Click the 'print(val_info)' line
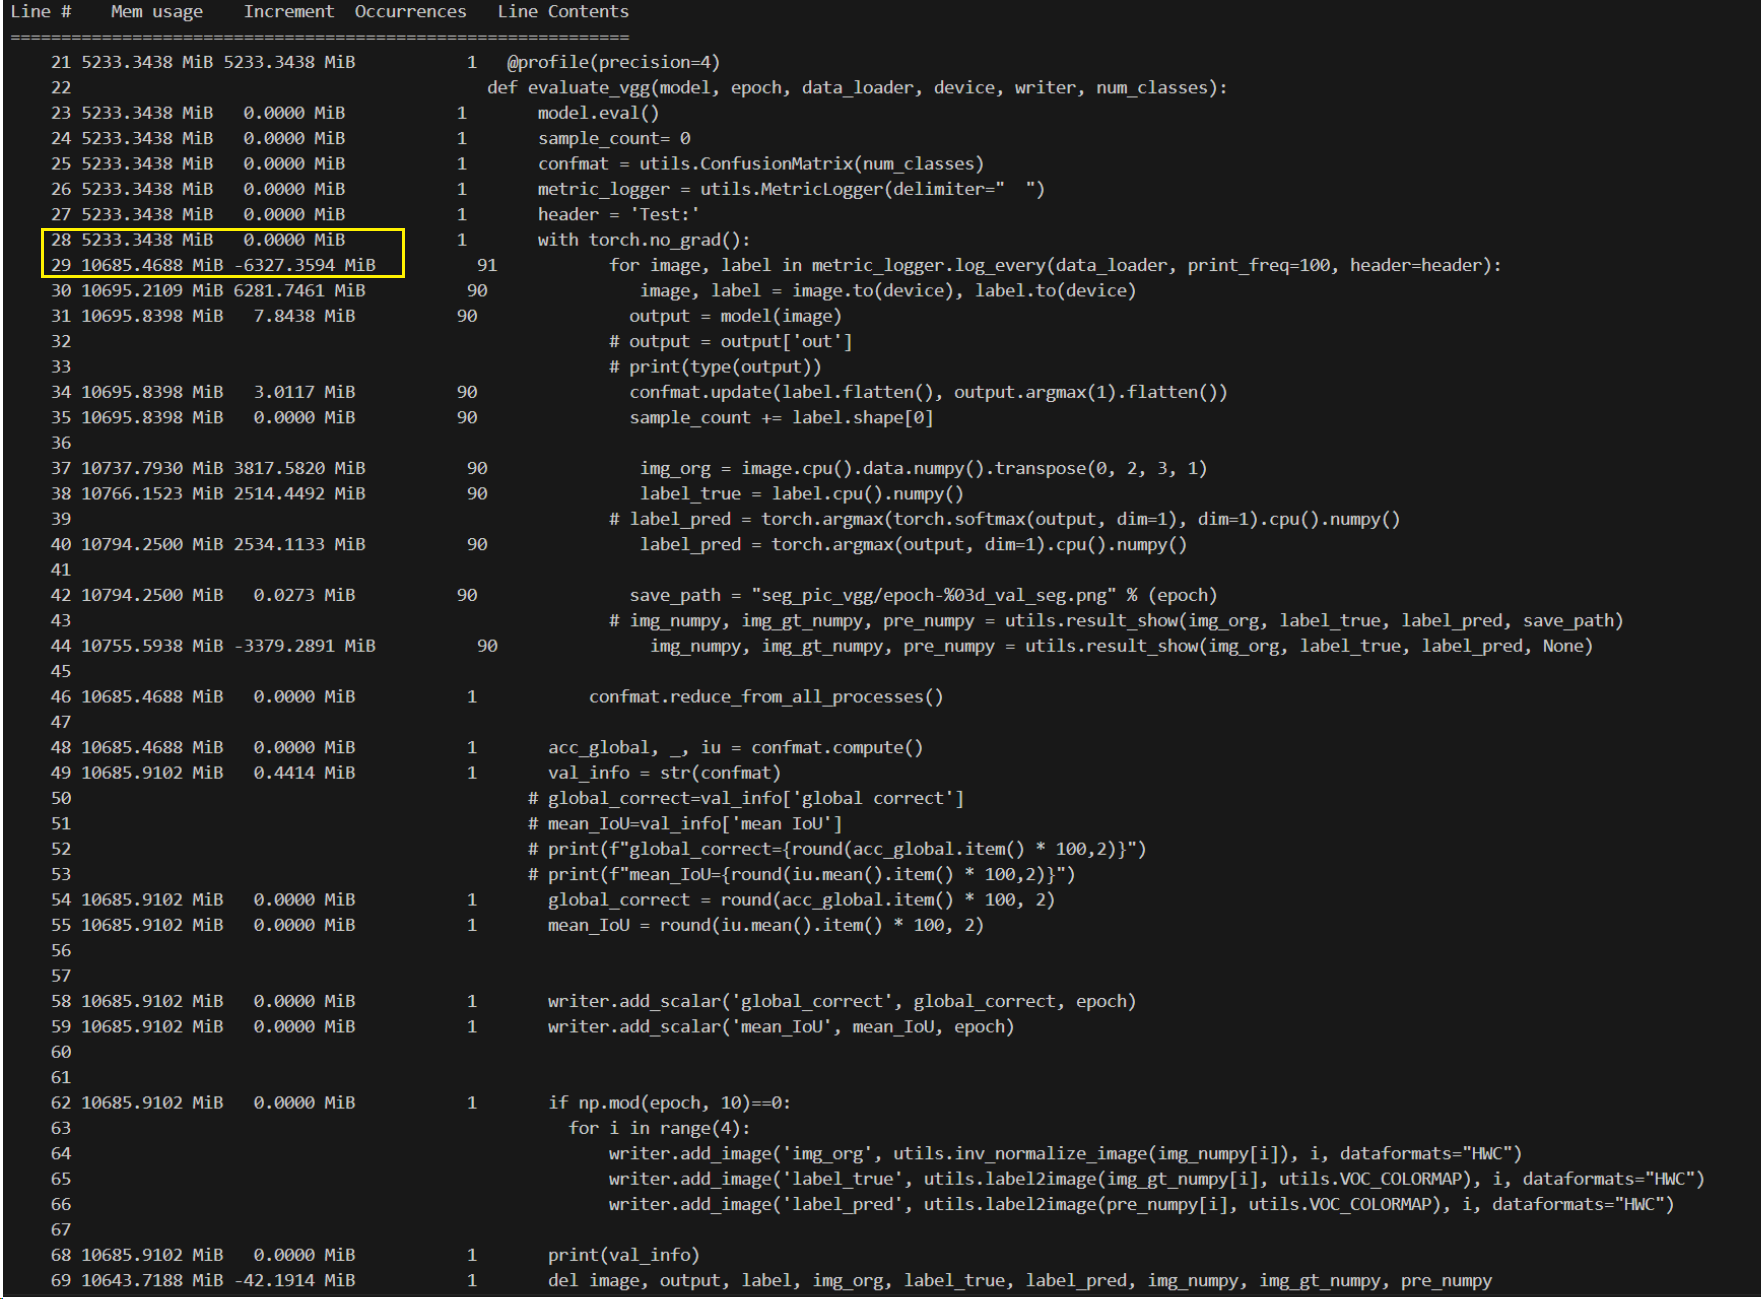The height and width of the screenshot is (1299, 1761). point(624,1255)
